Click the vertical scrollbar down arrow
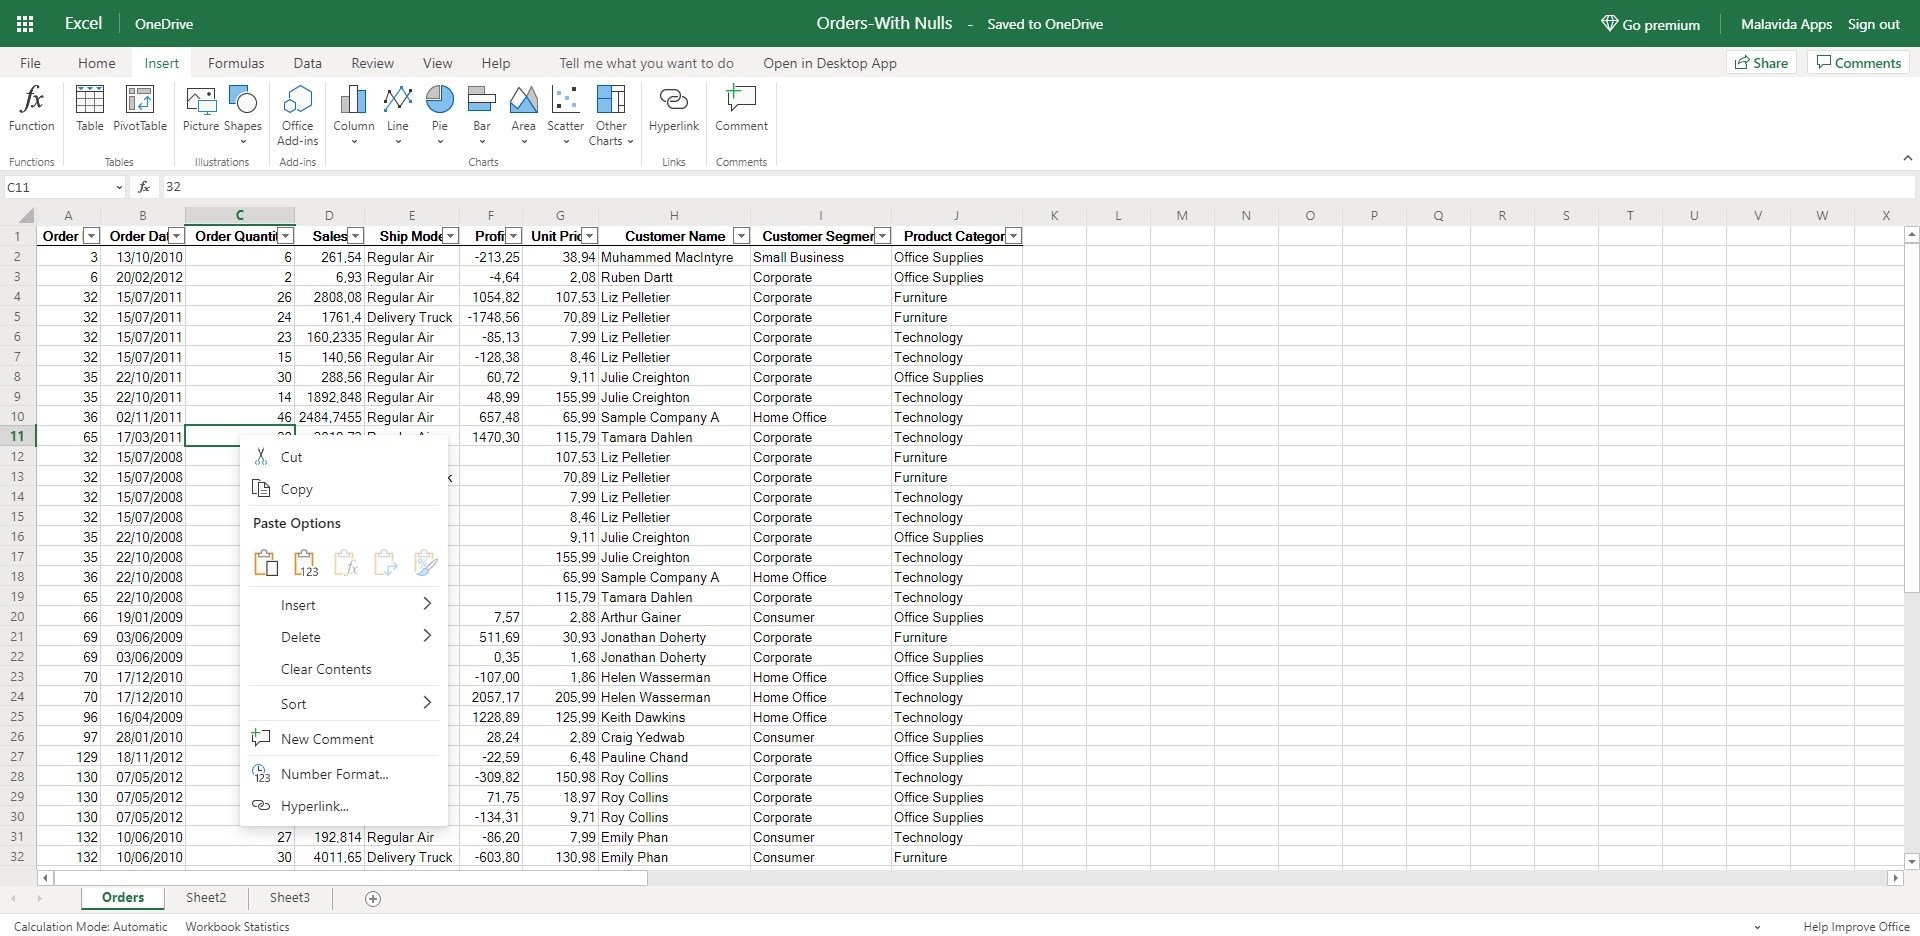This screenshot has width=1920, height=936. [x=1911, y=861]
